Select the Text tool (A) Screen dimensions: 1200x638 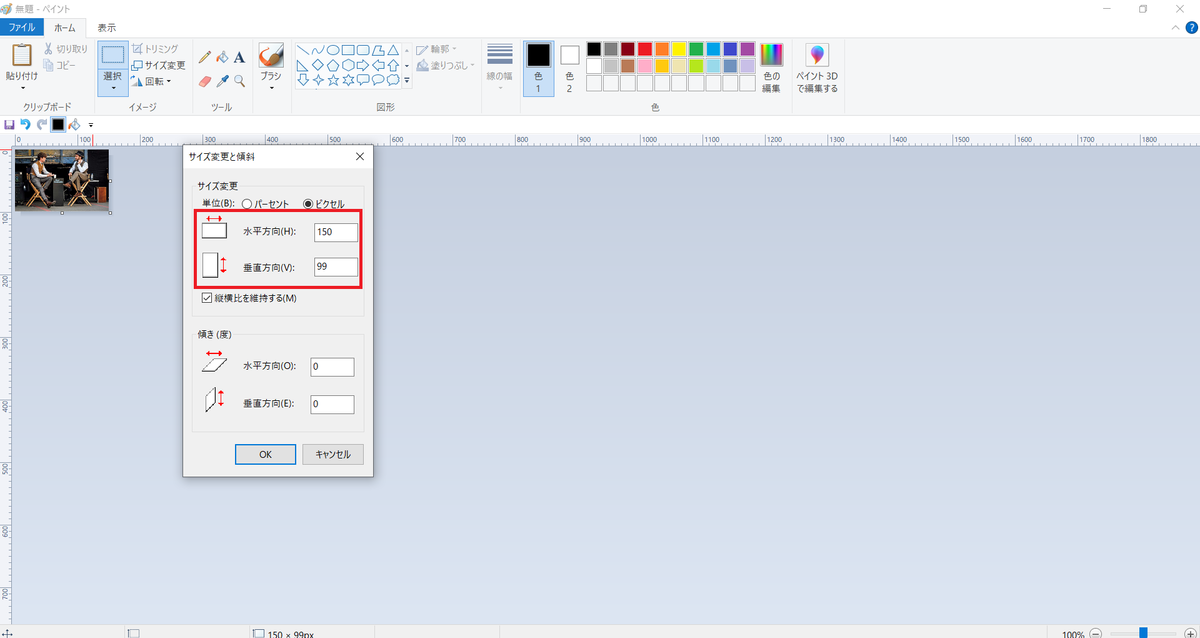tap(239, 57)
